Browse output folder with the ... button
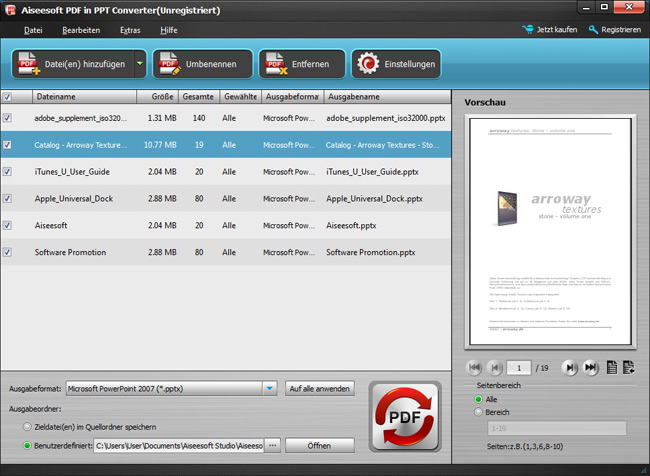The height and width of the screenshot is (476, 650). click(272, 446)
